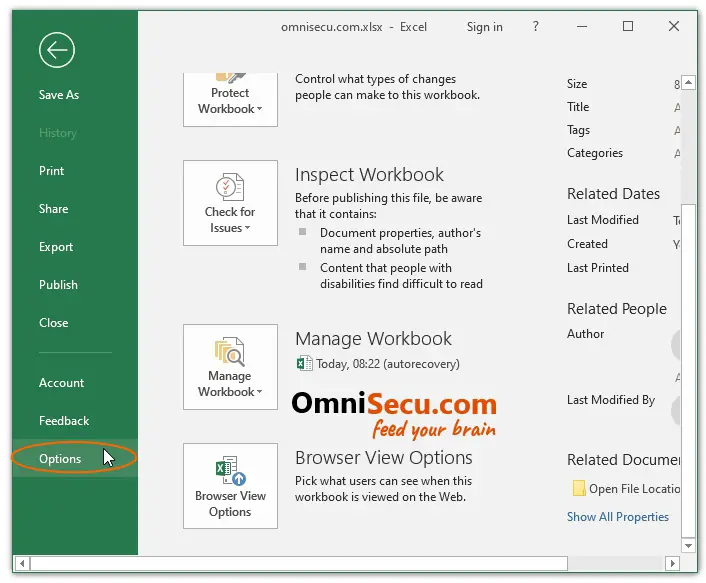The height and width of the screenshot is (583, 706).
Task: Click the Categories property label
Action: [595, 153]
